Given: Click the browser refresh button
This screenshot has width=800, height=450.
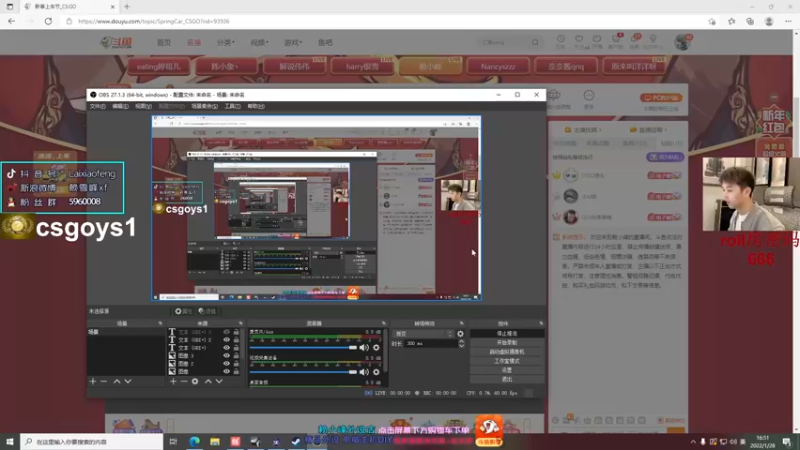Looking at the screenshot, I should tap(48, 21).
